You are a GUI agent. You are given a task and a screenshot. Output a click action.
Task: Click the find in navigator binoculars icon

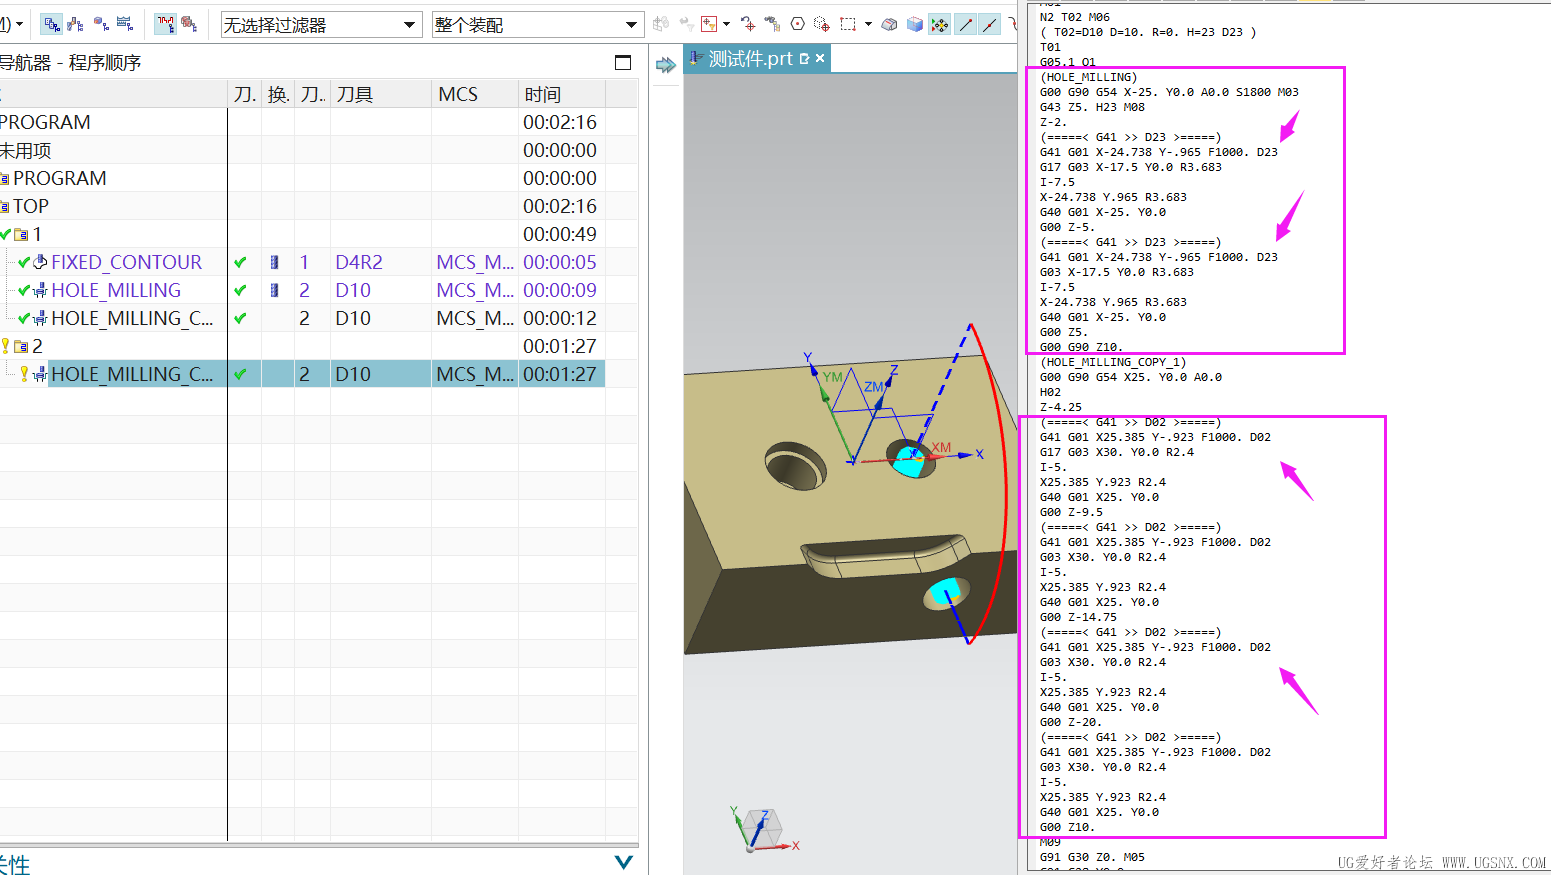[772, 24]
